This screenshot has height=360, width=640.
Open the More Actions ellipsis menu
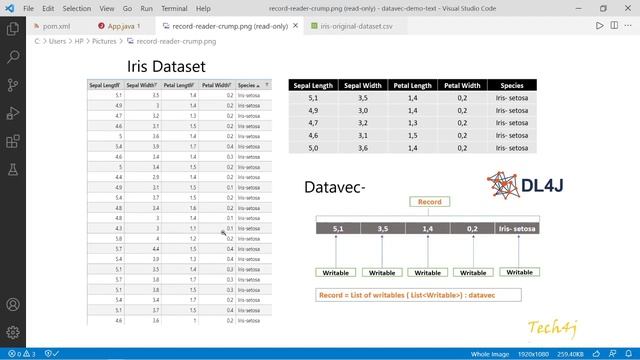628,26
